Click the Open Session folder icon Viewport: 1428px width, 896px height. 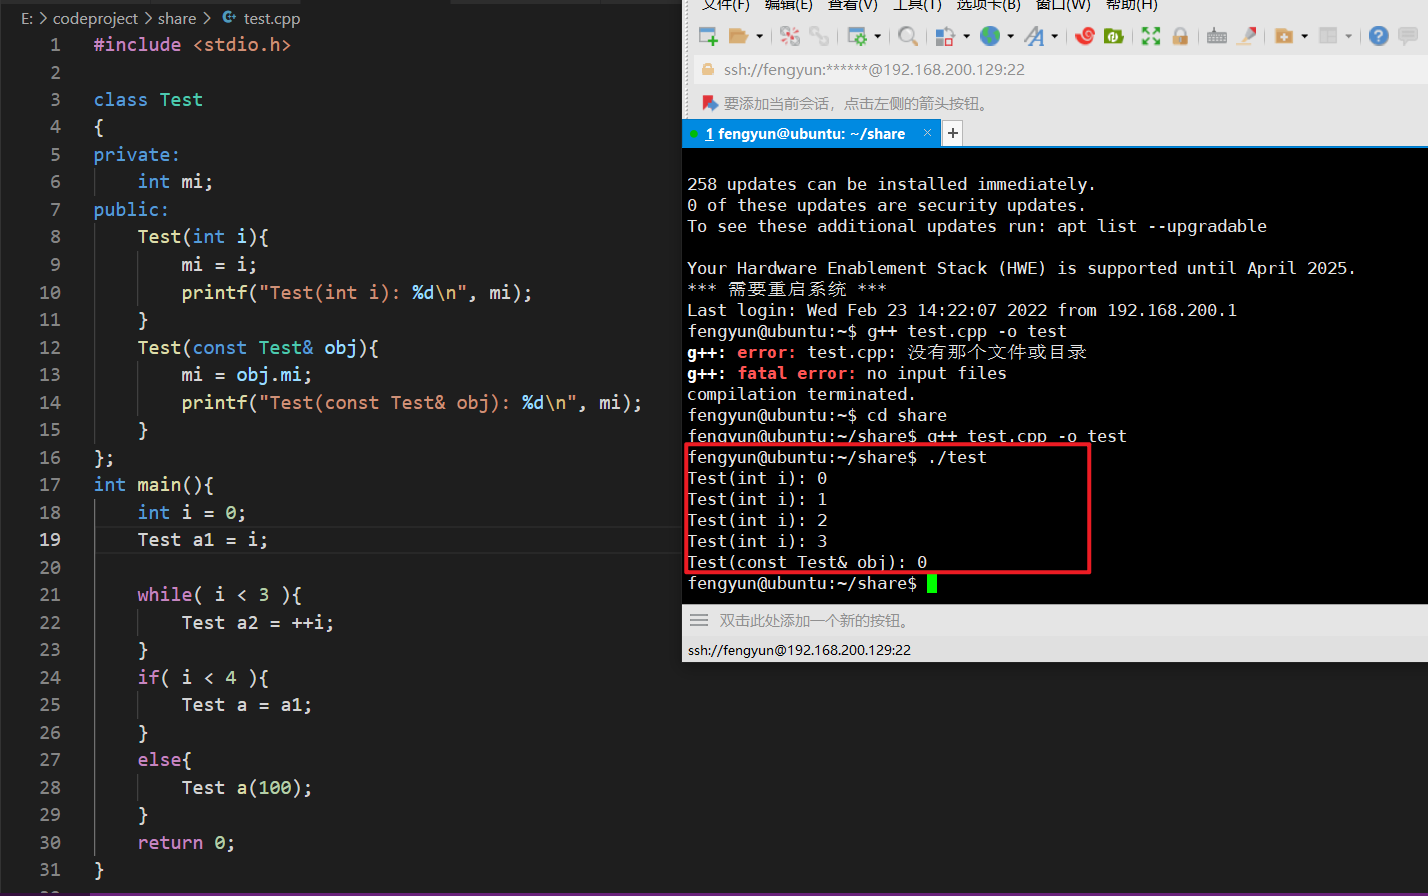(739, 36)
